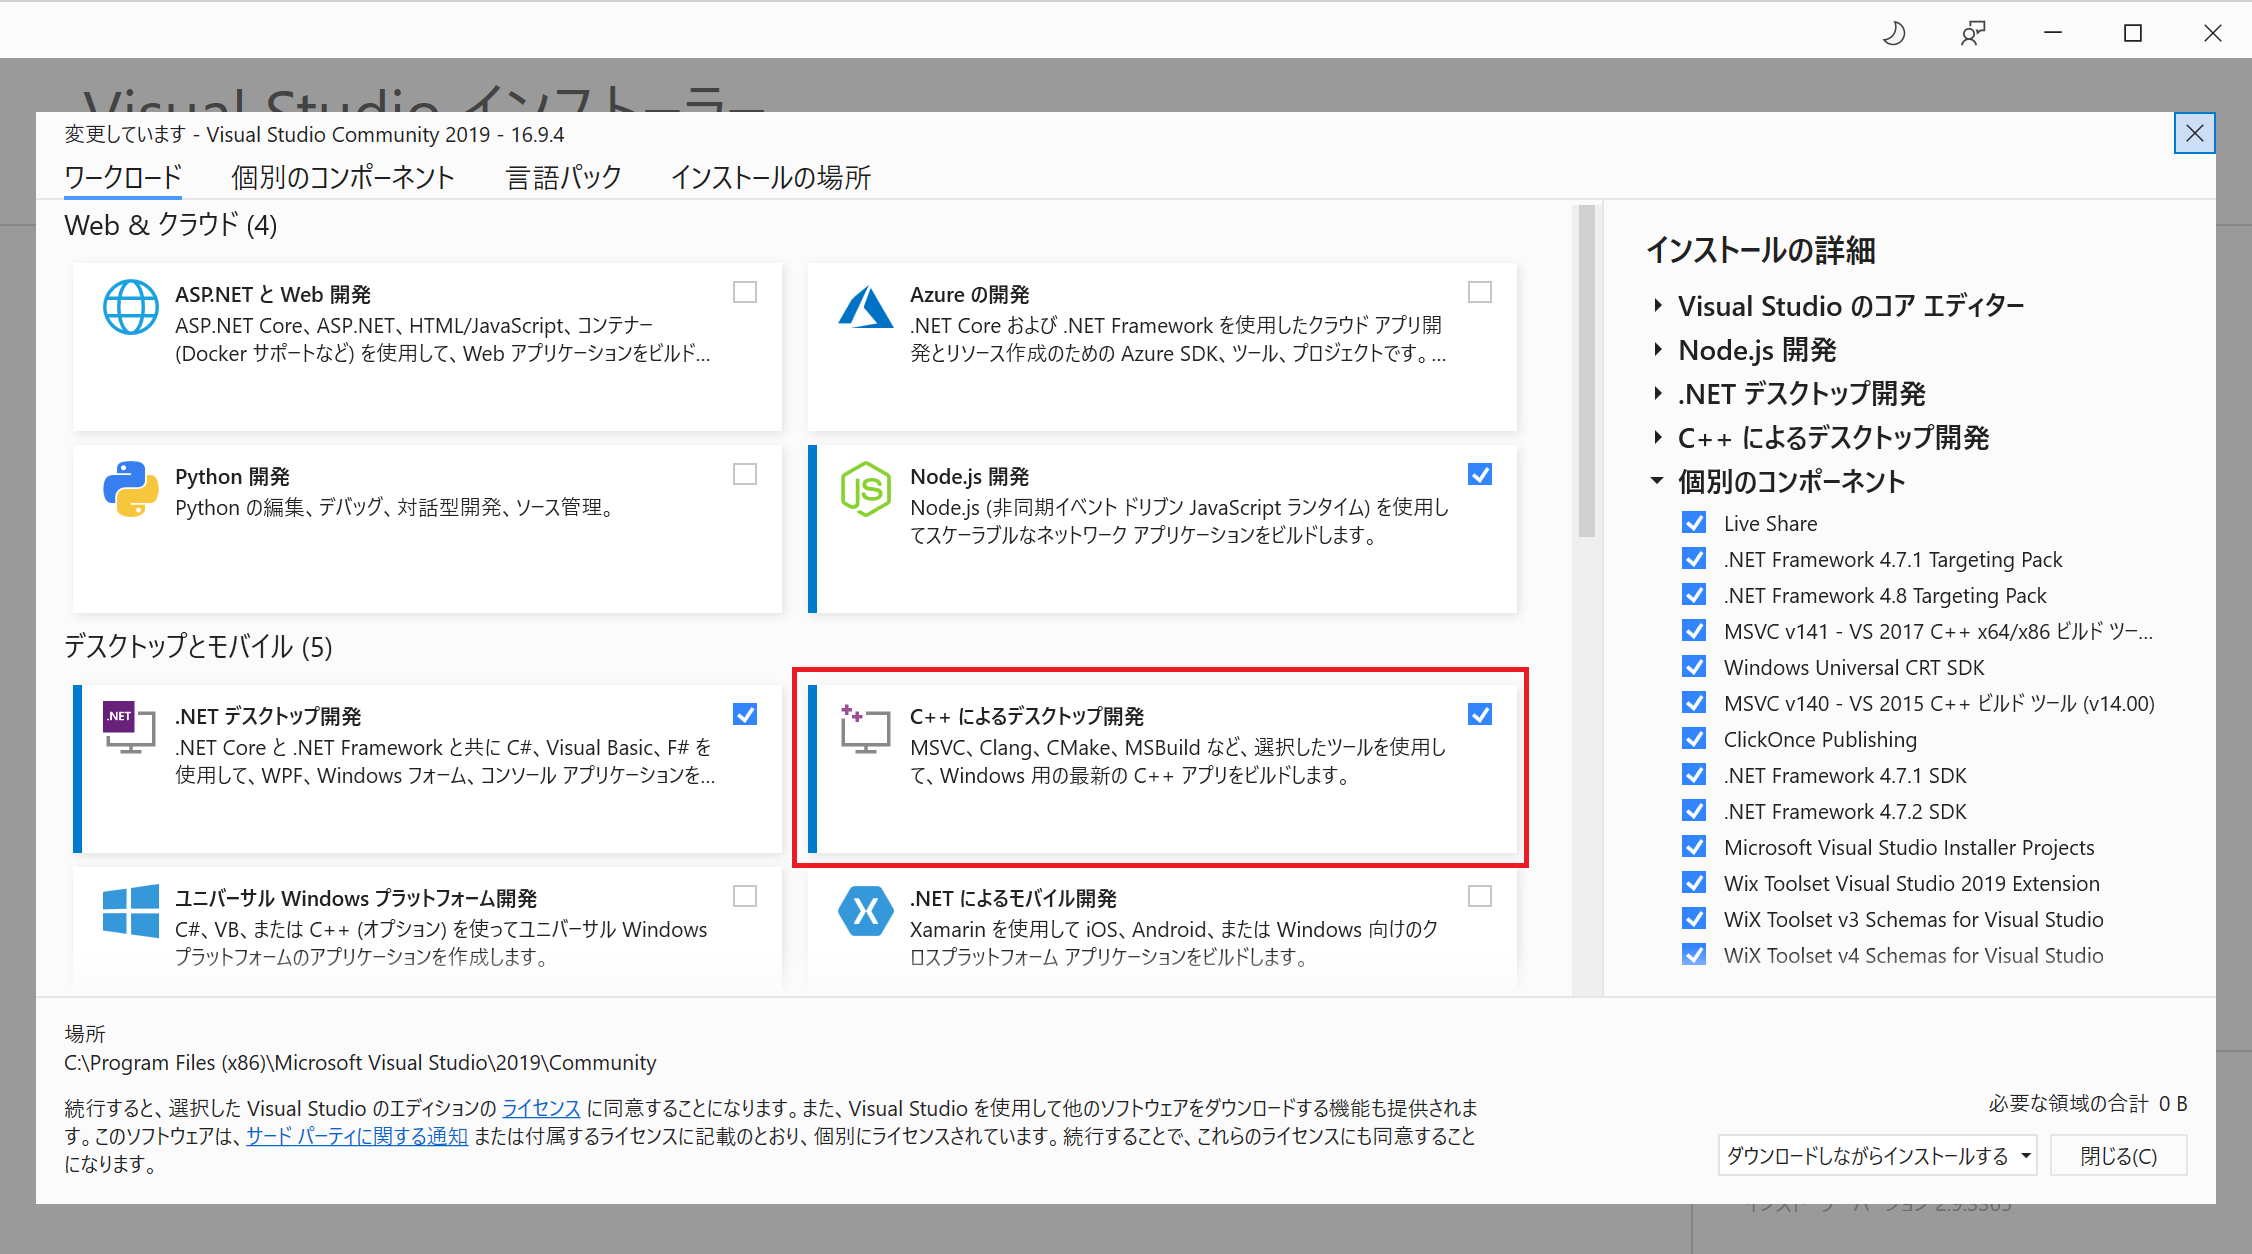Click the C++ desktop development monitor icon
The image size is (2252, 1254).
point(865,728)
